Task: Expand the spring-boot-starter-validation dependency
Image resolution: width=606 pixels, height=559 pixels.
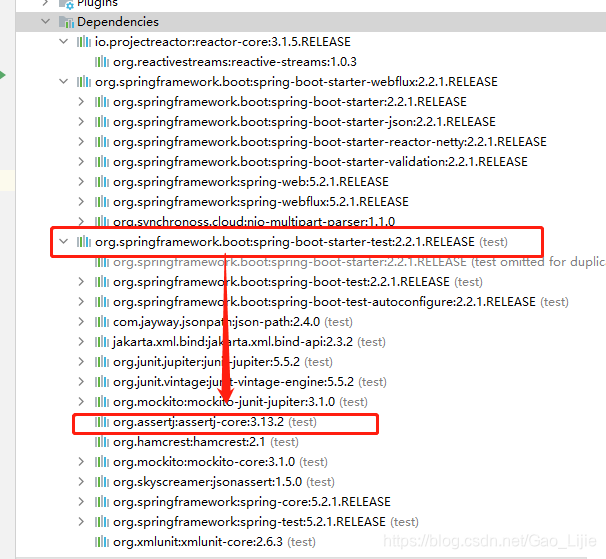Action: coord(81,162)
